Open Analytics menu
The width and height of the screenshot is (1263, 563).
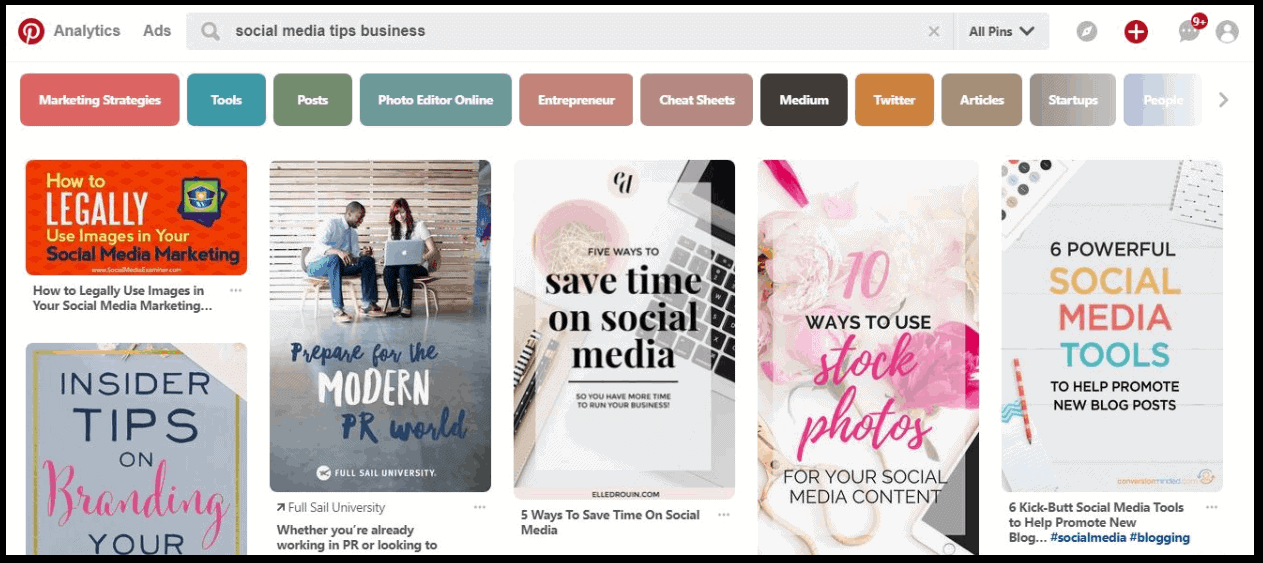click(87, 31)
